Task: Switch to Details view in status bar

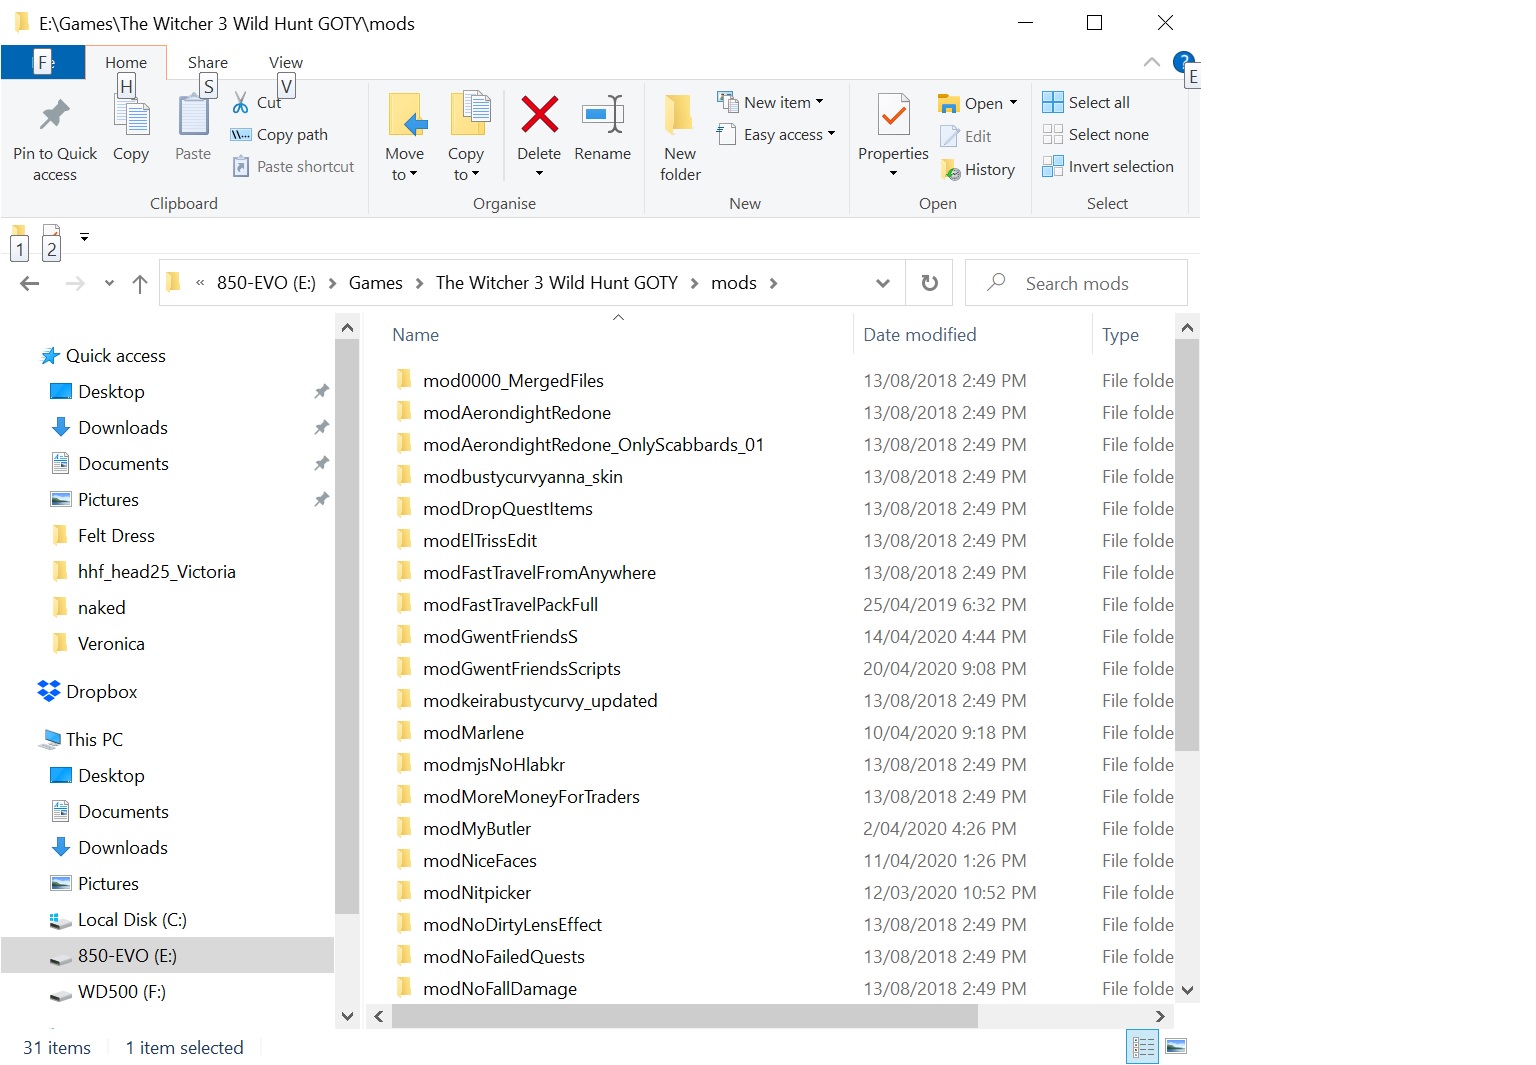Action: tap(1142, 1047)
